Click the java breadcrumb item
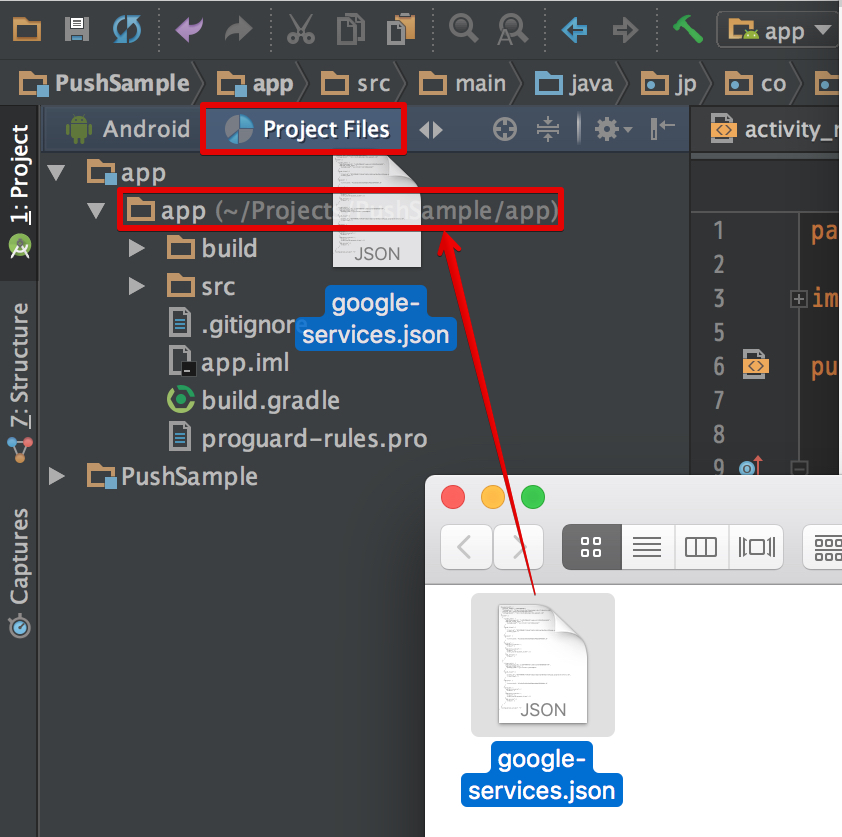Screen dimensions: 842x837 pyautogui.click(x=574, y=84)
